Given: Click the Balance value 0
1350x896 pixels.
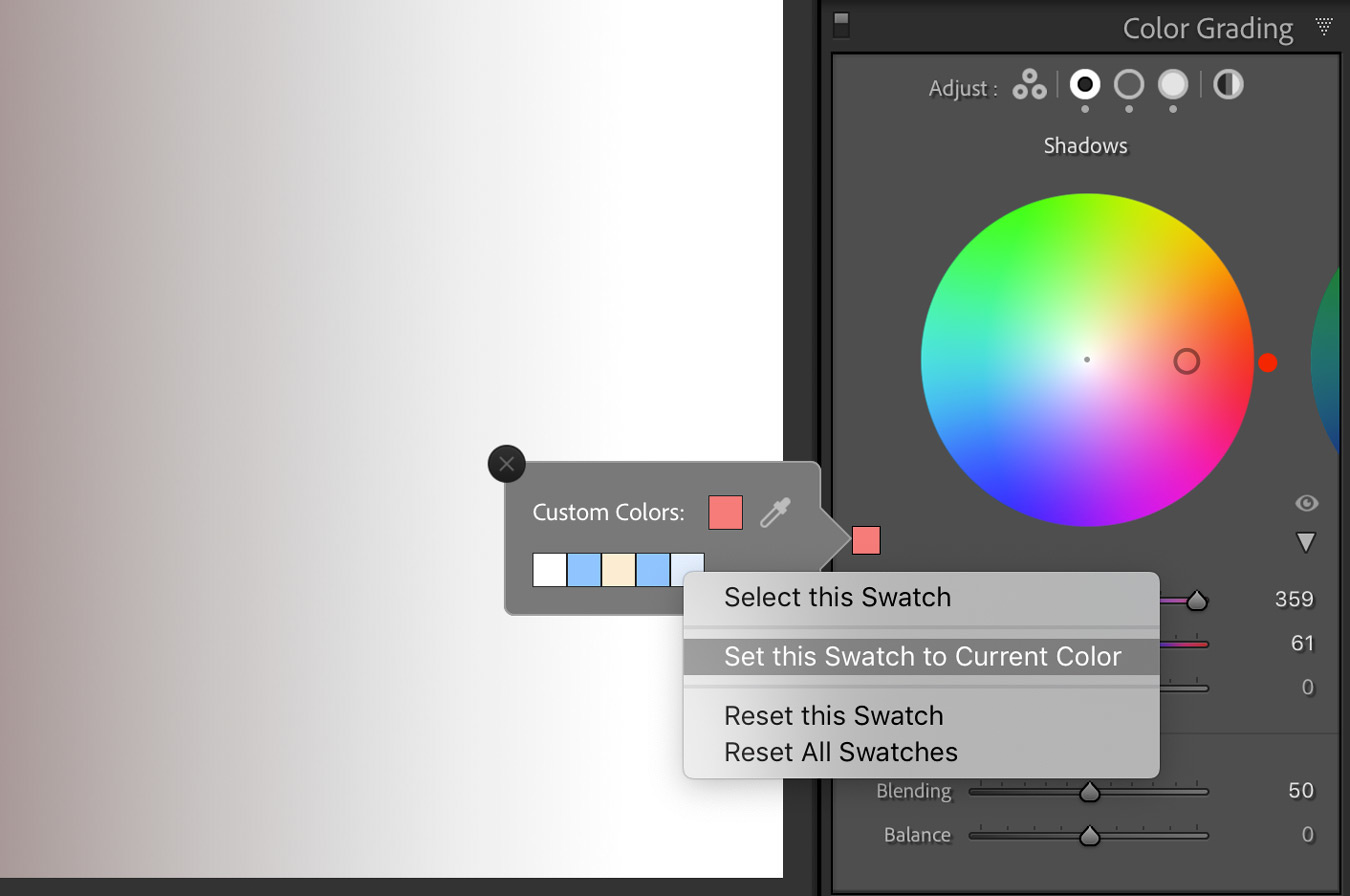Looking at the screenshot, I should (1308, 834).
